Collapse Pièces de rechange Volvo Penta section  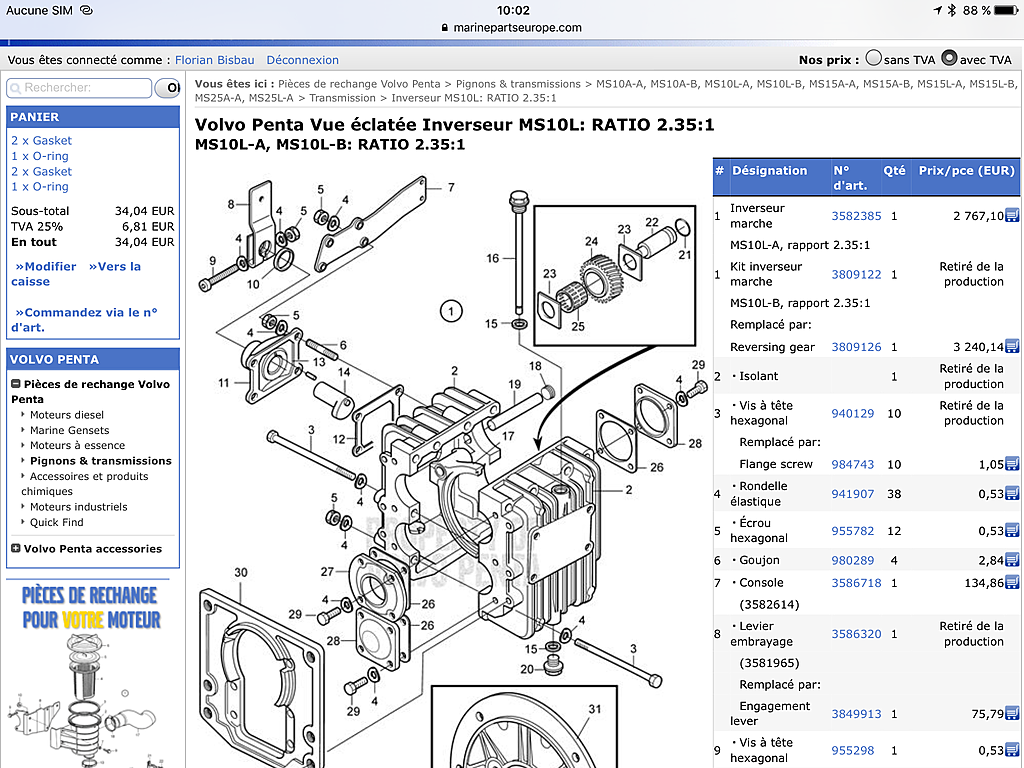coord(16,384)
